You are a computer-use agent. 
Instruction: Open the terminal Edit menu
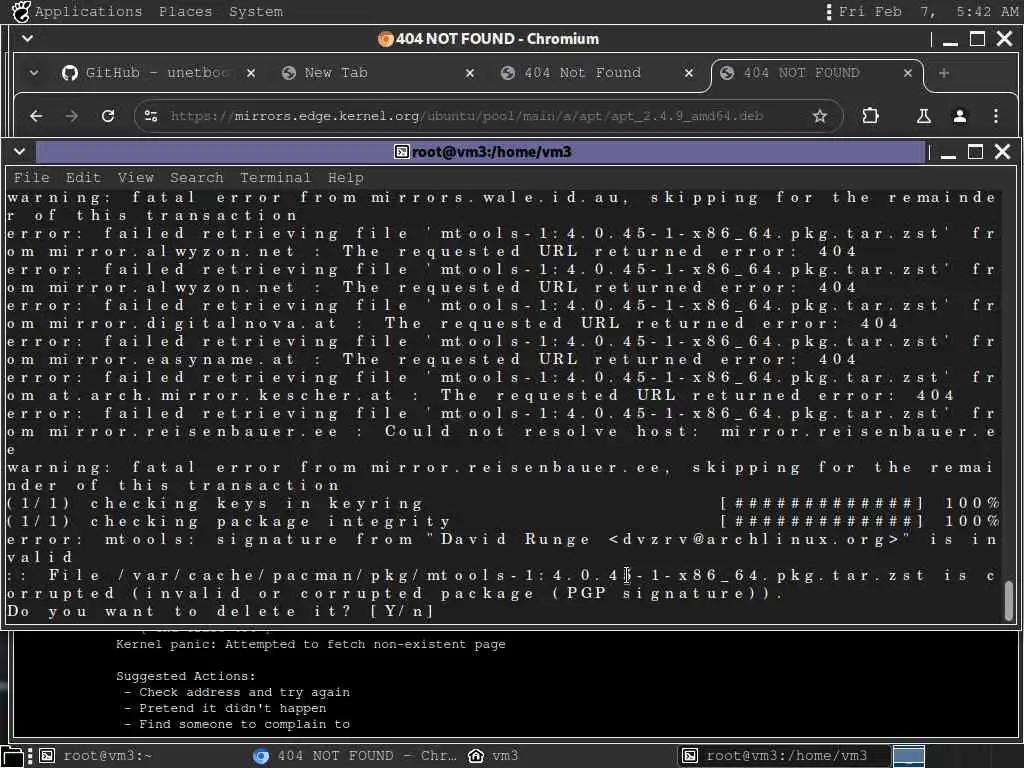83,178
